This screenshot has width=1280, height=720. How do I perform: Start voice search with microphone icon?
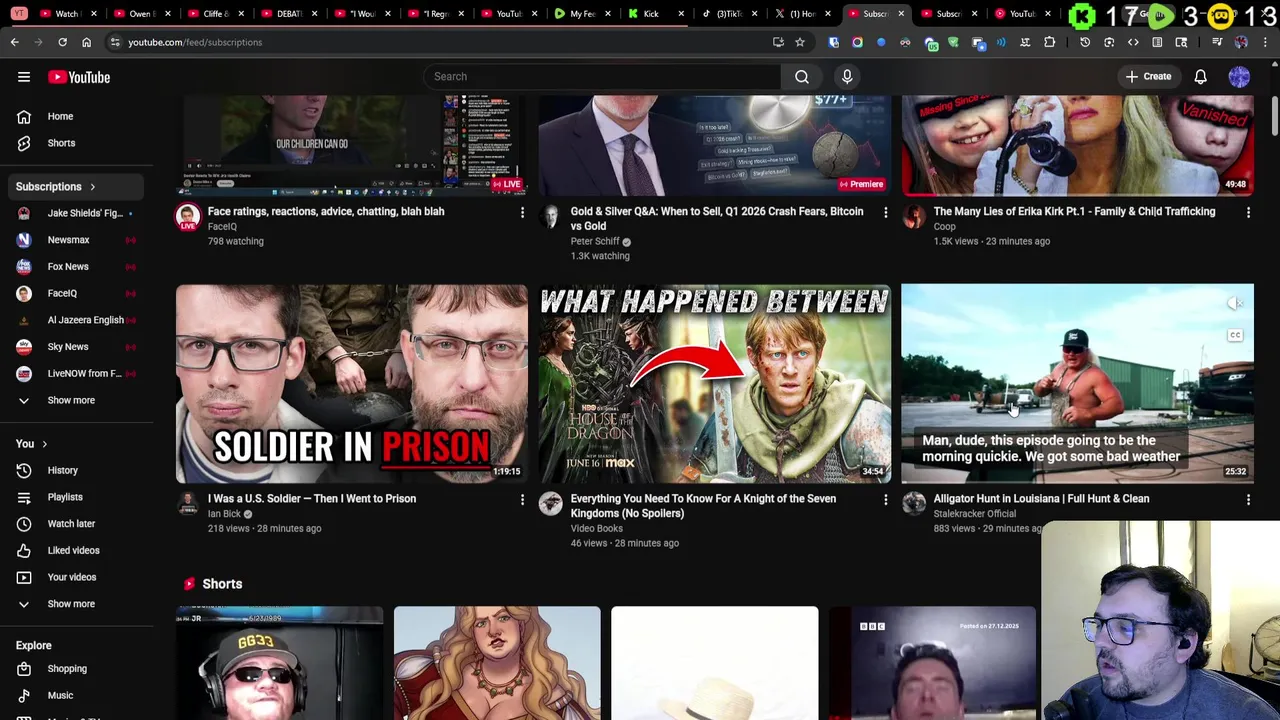click(x=847, y=76)
